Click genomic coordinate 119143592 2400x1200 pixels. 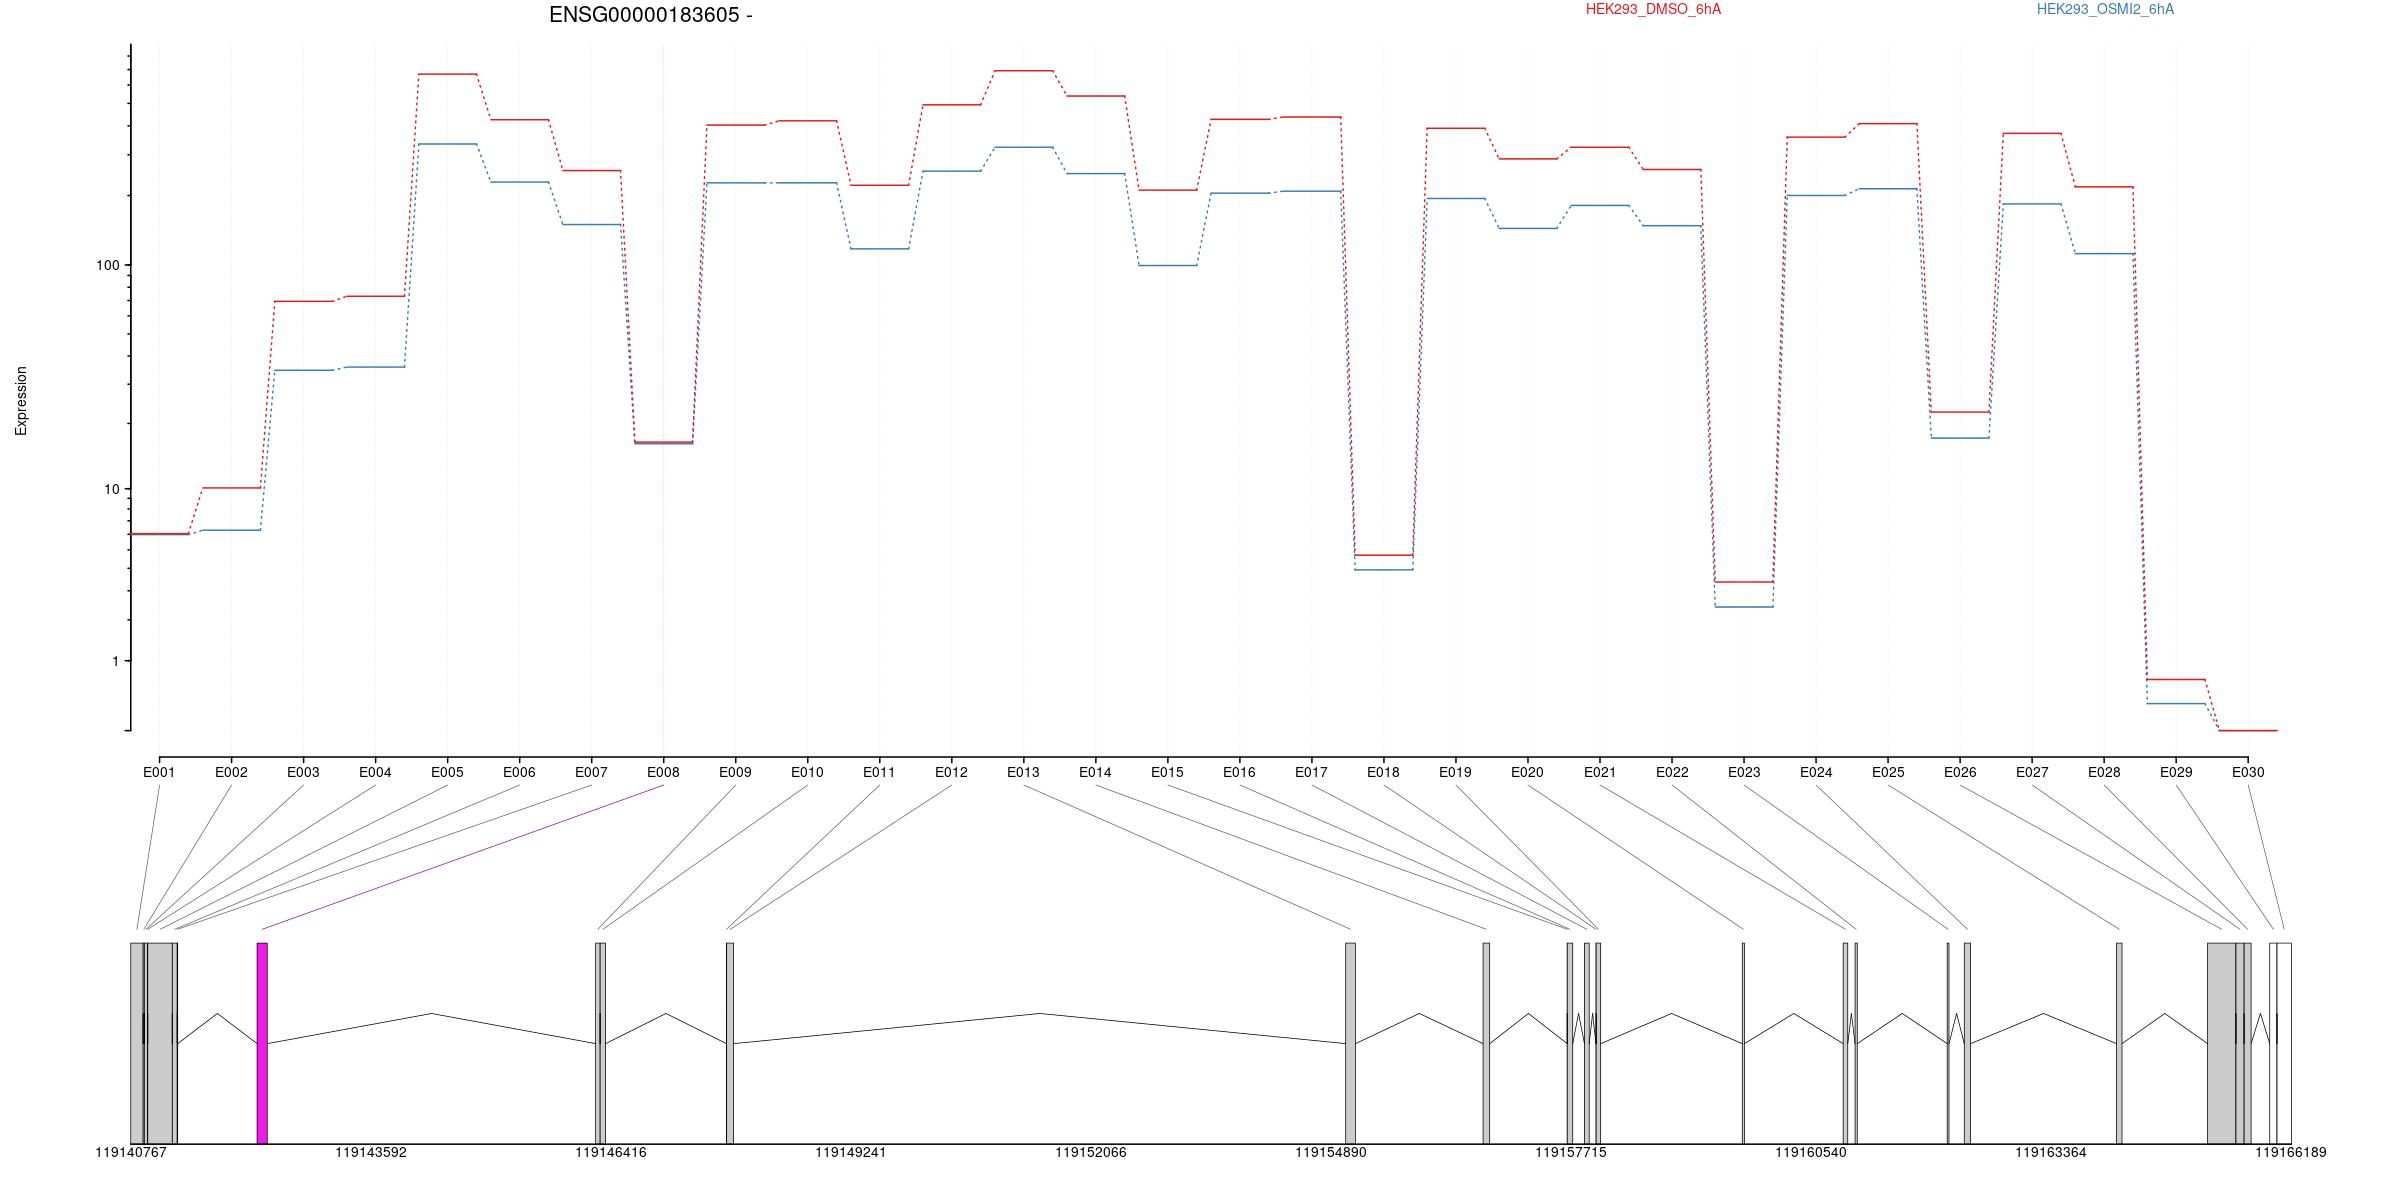(371, 1153)
